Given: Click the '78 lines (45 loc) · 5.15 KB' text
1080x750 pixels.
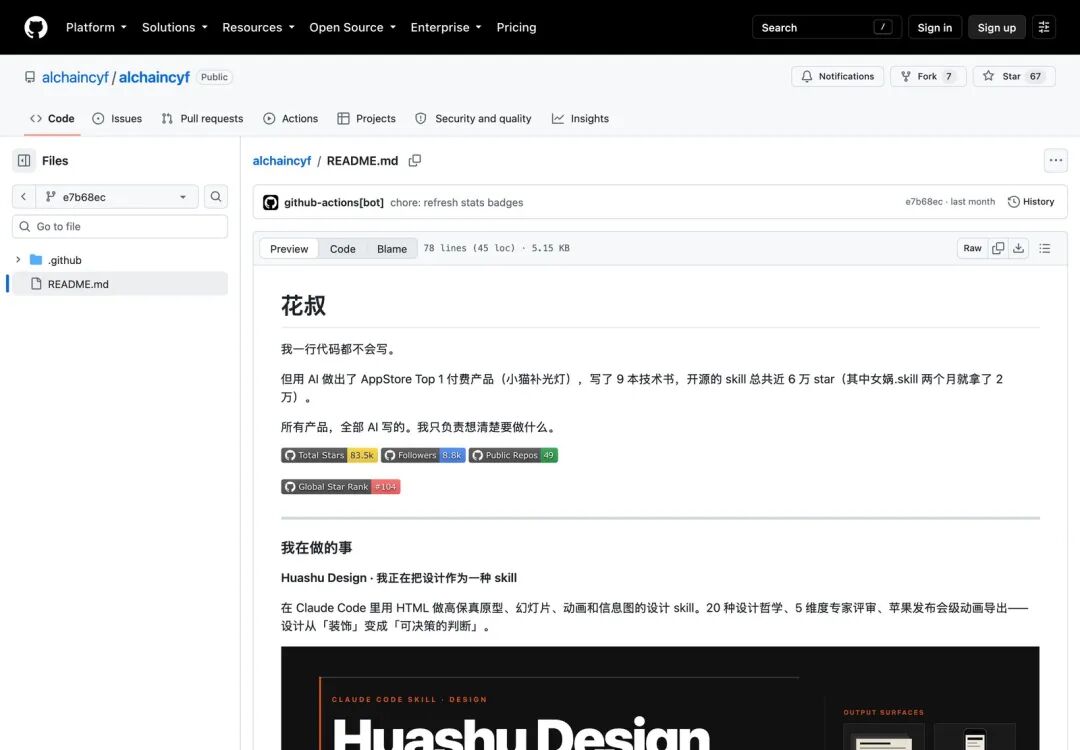Looking at the screenshot, I should point(497,248).
